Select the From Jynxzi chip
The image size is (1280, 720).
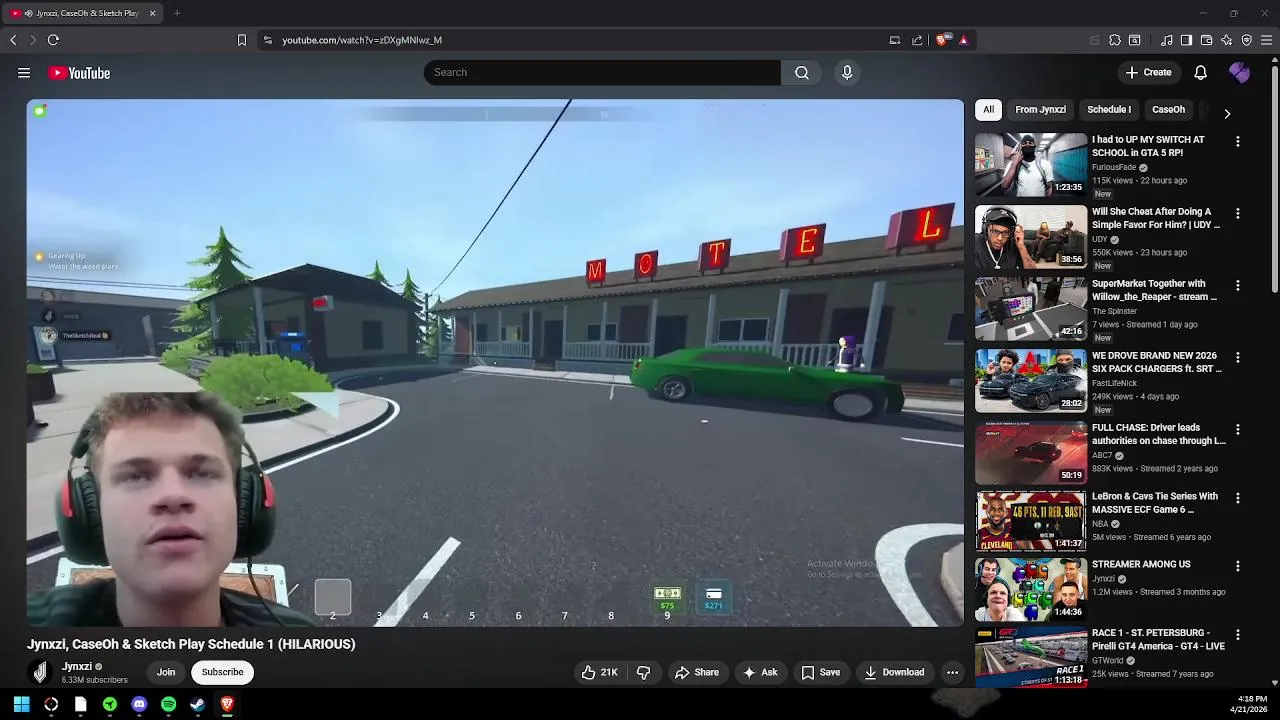pyautogui.click(x=1040, y=110)
